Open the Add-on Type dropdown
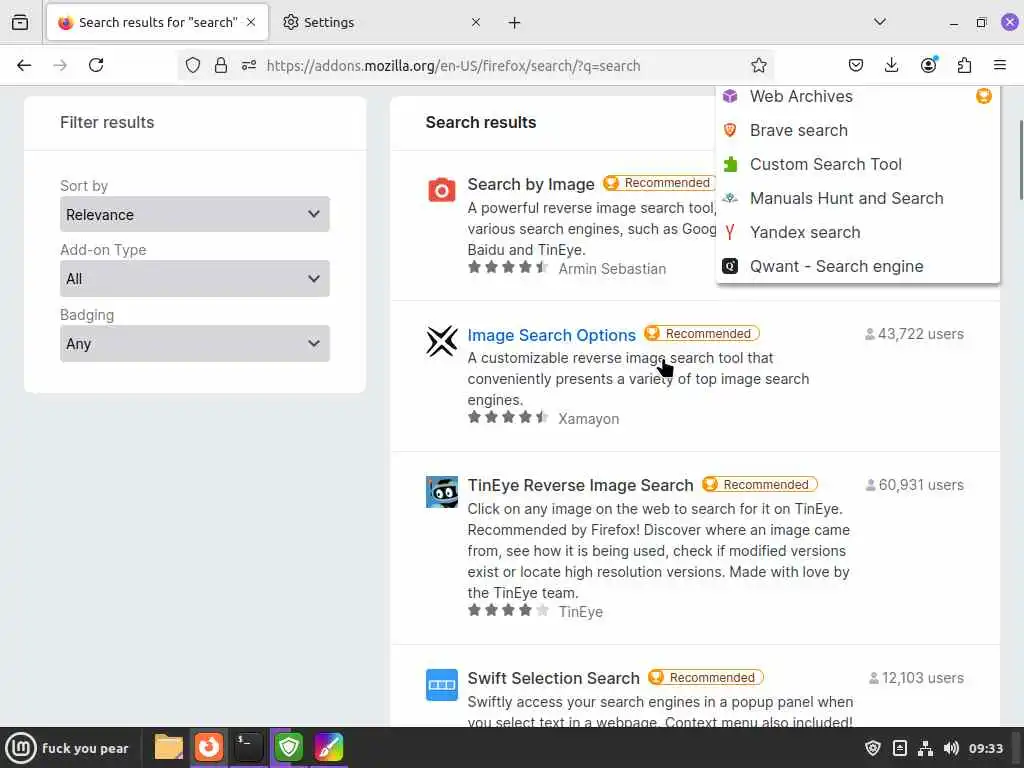Viewport: 1024px width, 768px height. 195,279
